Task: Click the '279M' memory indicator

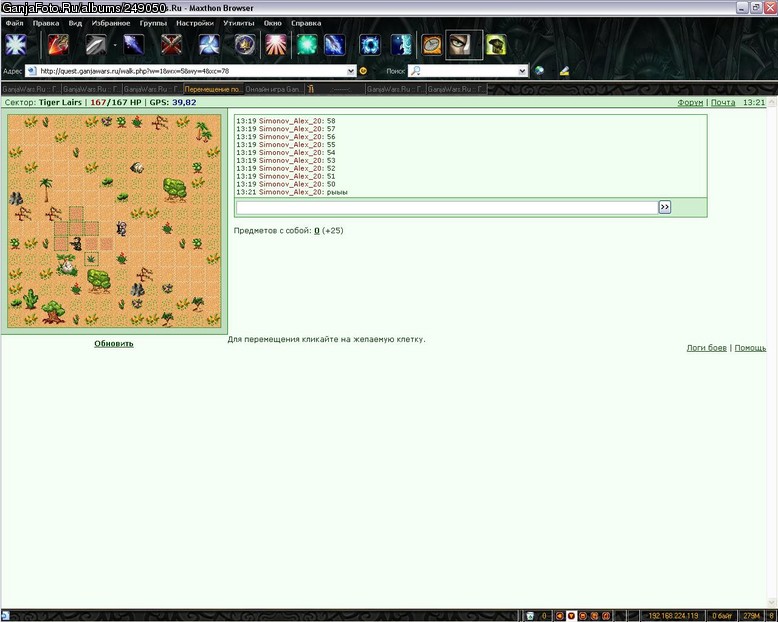Action: point(751,616)
